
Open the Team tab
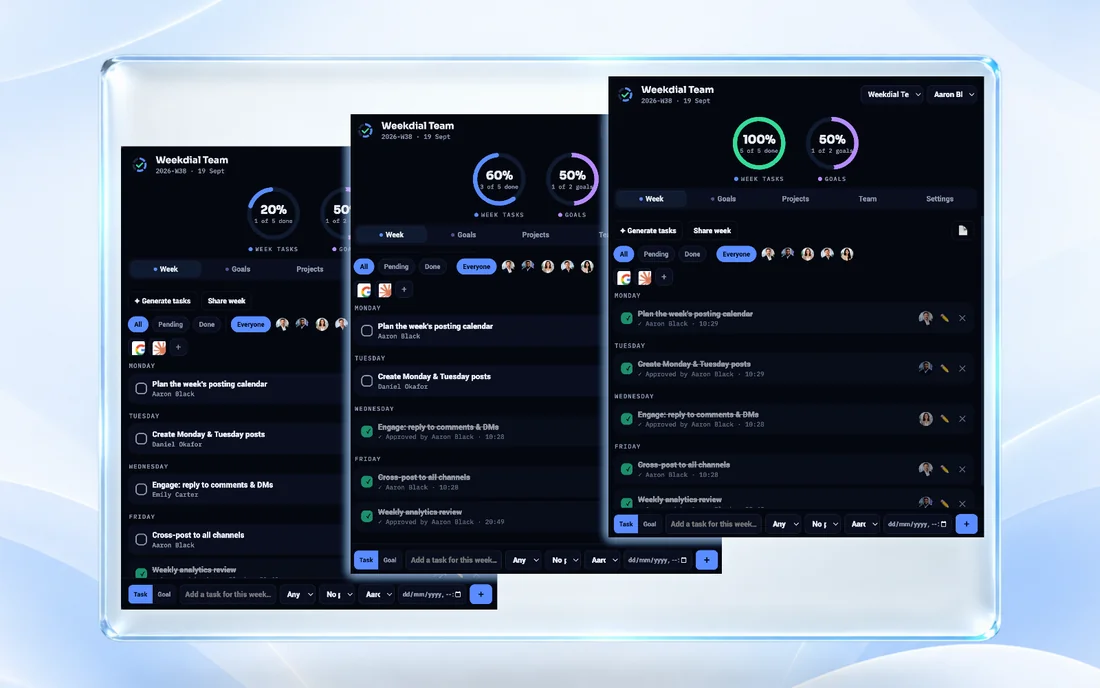click(867, 199)
